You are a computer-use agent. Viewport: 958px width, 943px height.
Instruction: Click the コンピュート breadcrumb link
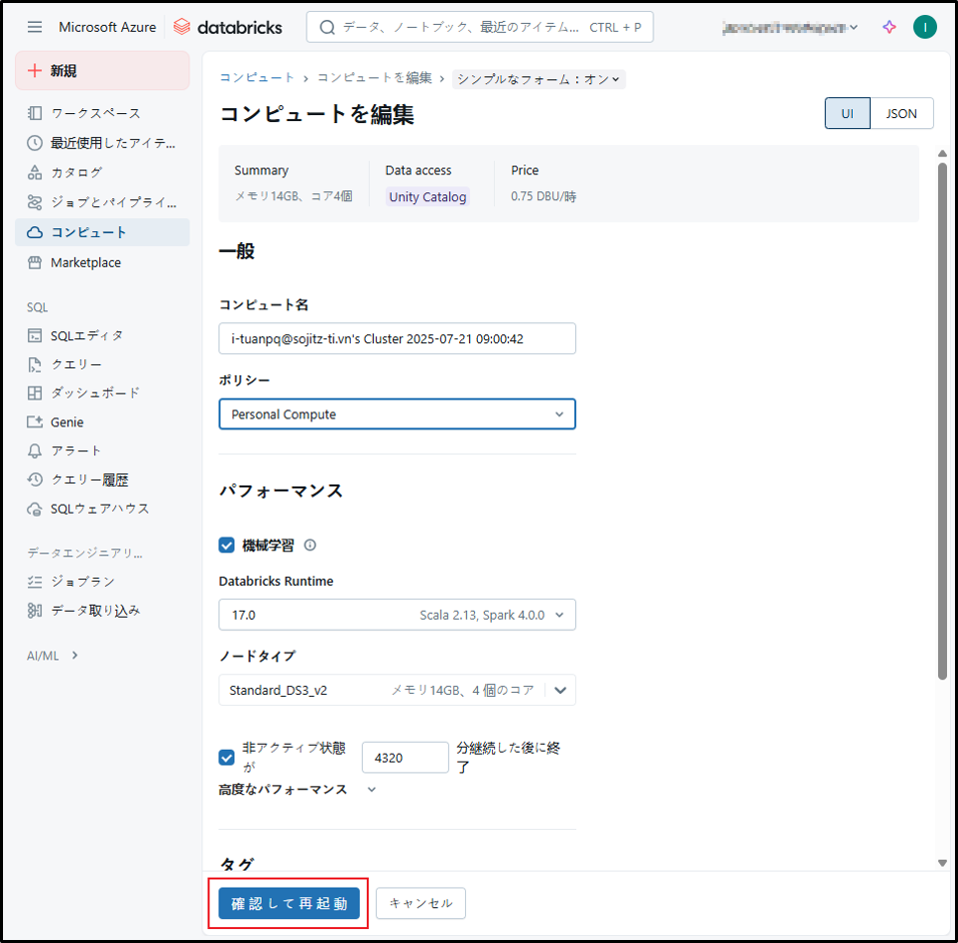click(x=257, y=78)
